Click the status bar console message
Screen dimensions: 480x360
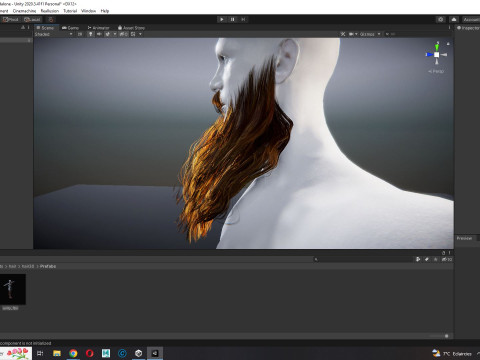[x=25, y=343]
